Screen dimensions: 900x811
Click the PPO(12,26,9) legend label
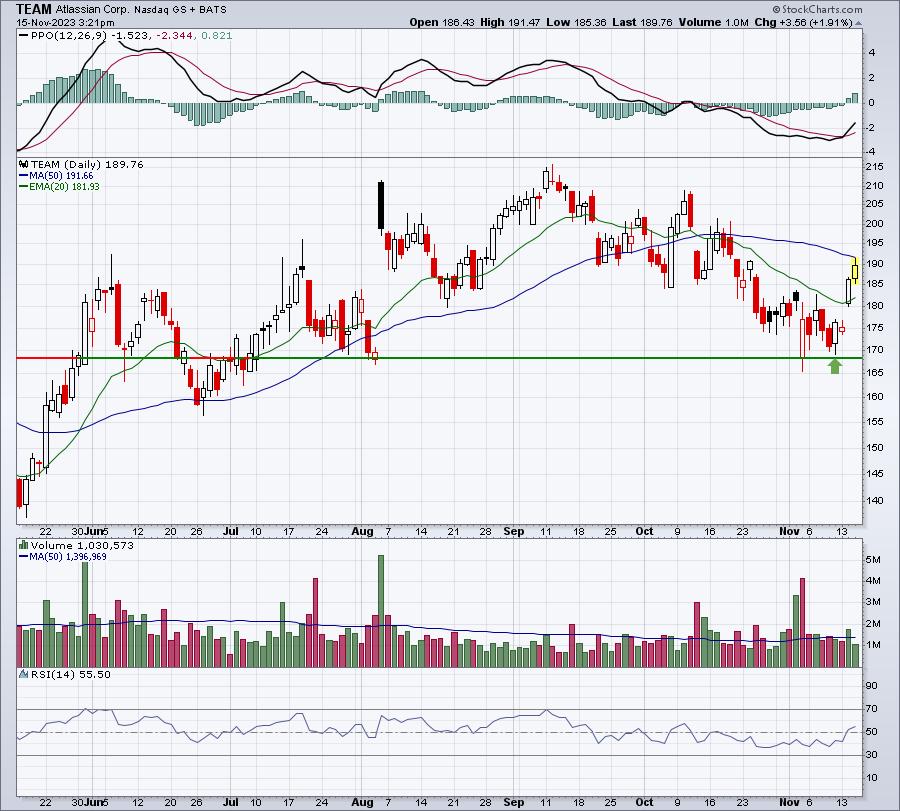click(63, 36)
